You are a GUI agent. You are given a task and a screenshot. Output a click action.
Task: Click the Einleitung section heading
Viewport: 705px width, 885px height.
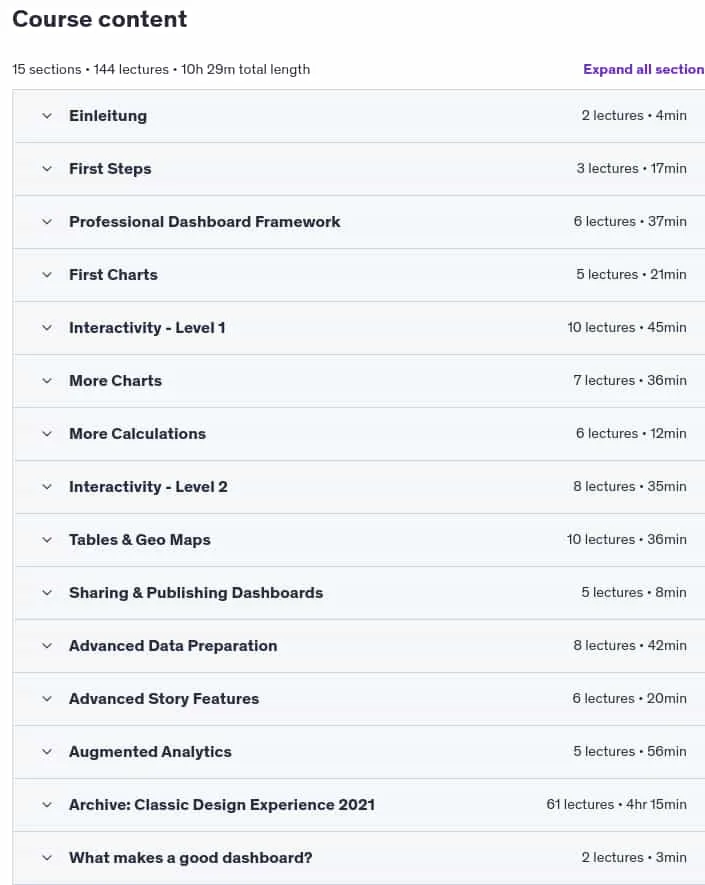coord(108,116)
